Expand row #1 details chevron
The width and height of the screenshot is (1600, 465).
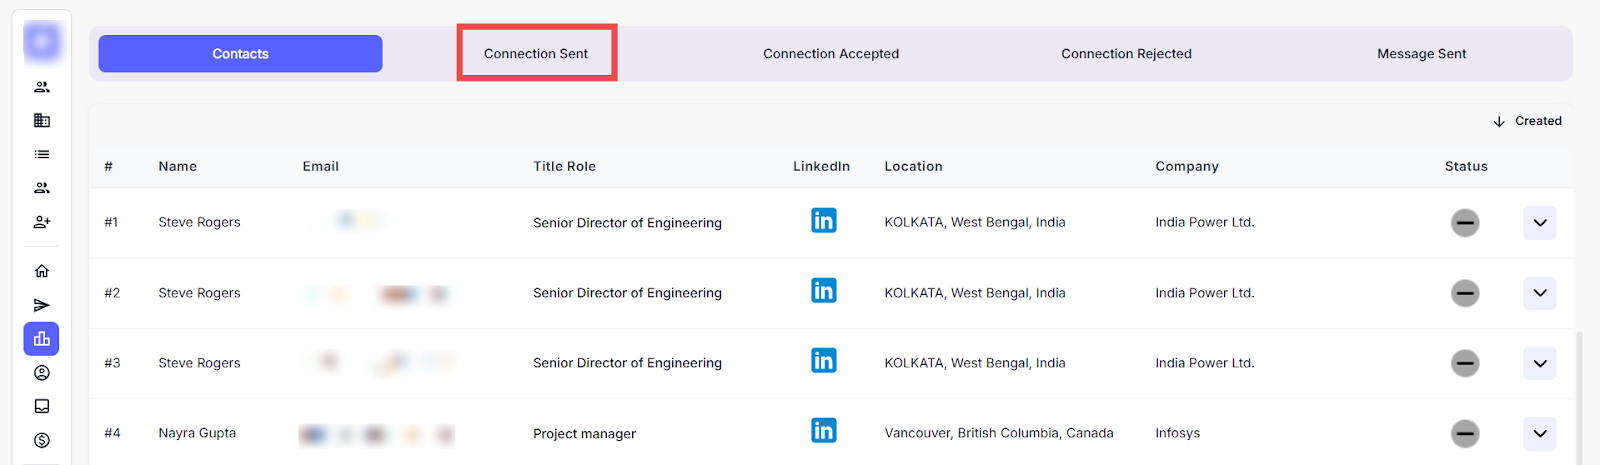(1540, 223)
